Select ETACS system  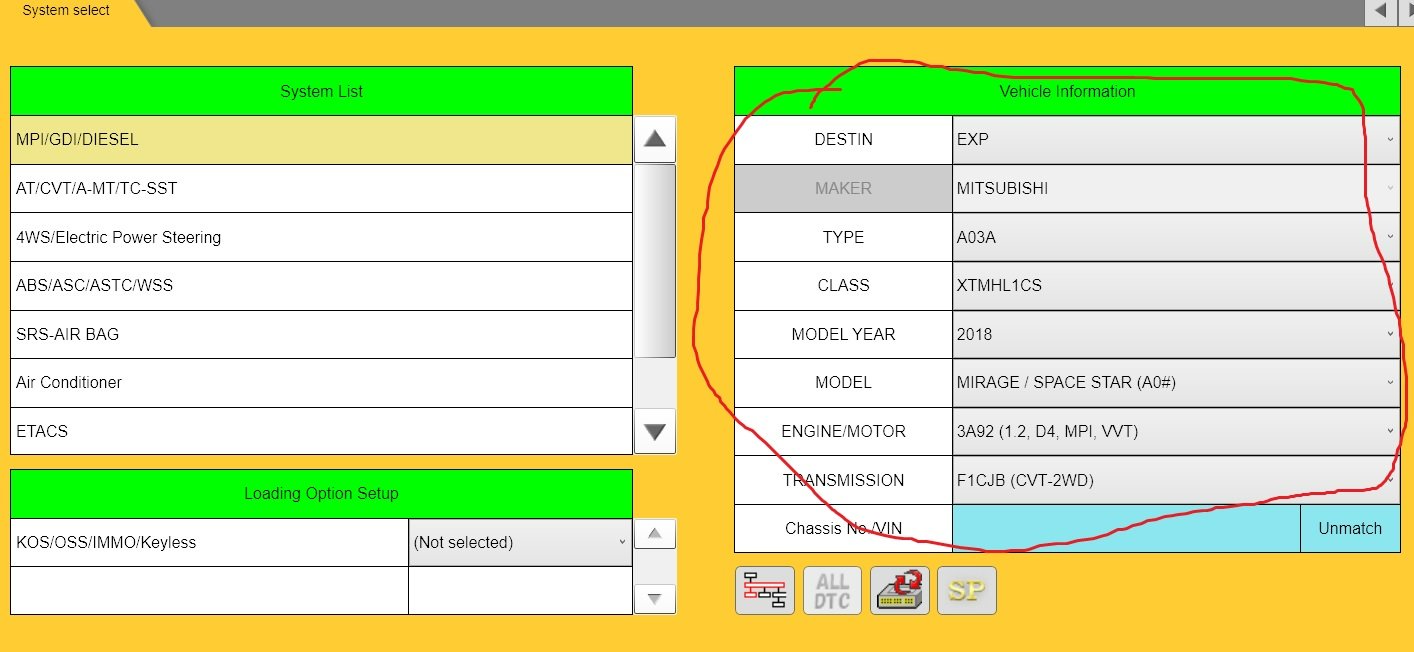321,431
